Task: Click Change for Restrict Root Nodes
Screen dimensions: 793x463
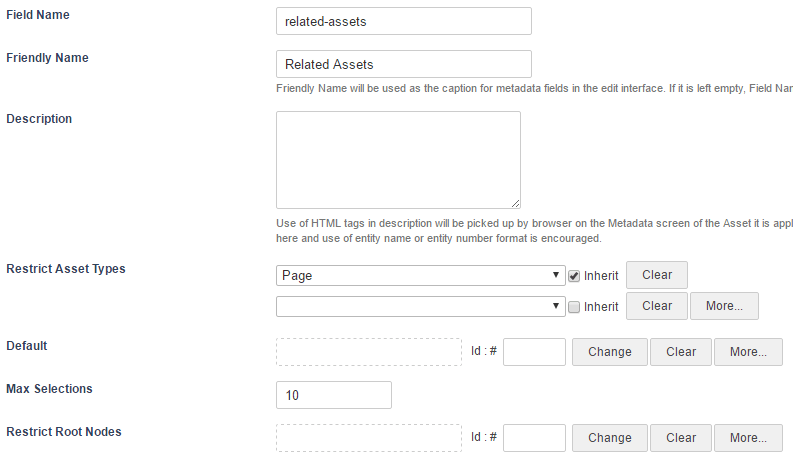Action: coord(609,438)
